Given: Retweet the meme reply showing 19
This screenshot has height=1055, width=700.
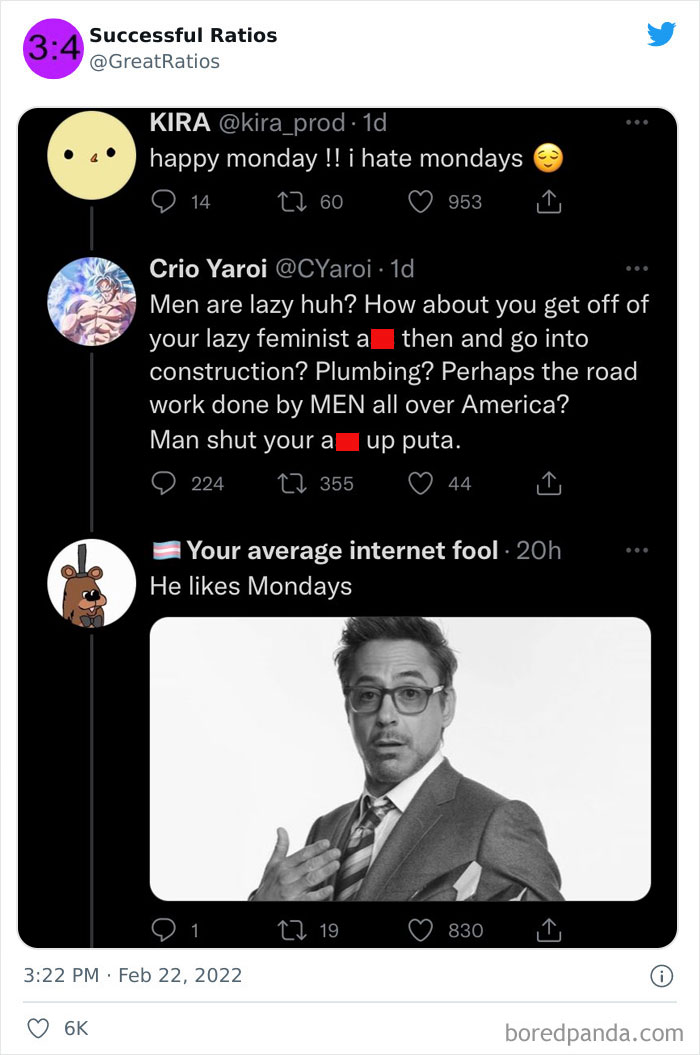Looking at the screenshot, I should 294,930.
